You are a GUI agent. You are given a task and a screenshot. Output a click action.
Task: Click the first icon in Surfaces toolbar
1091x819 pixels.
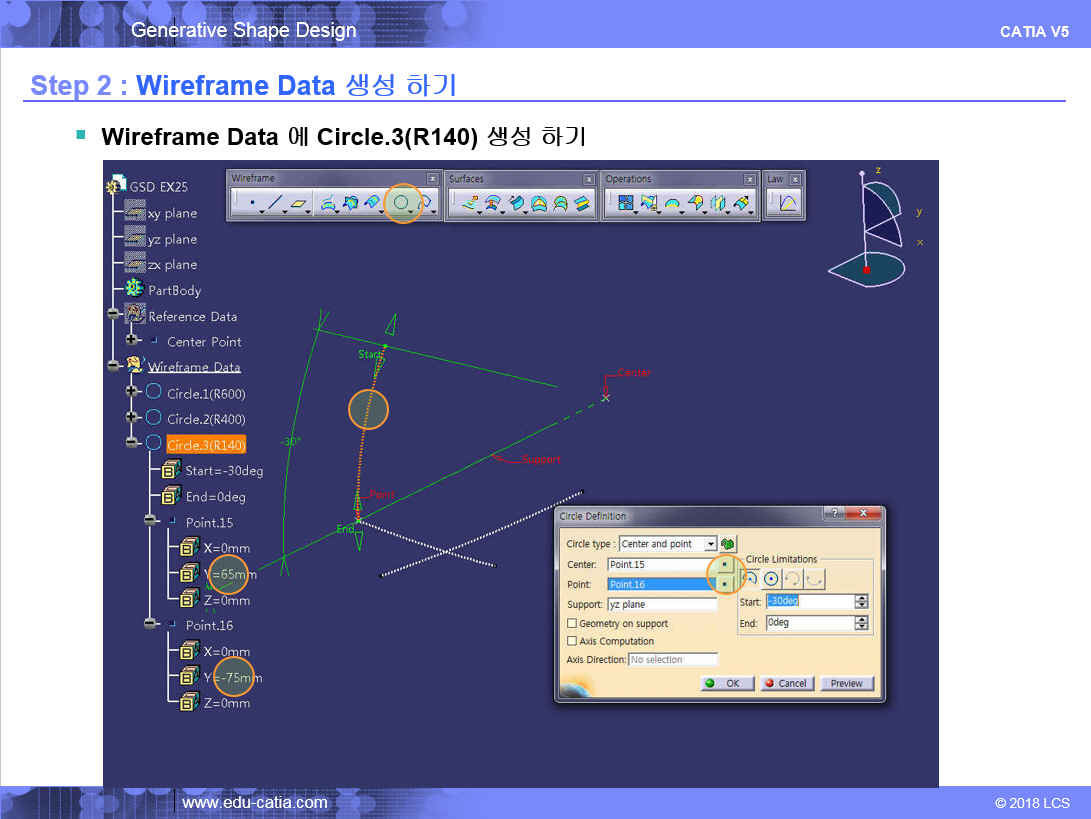[469, 204]
